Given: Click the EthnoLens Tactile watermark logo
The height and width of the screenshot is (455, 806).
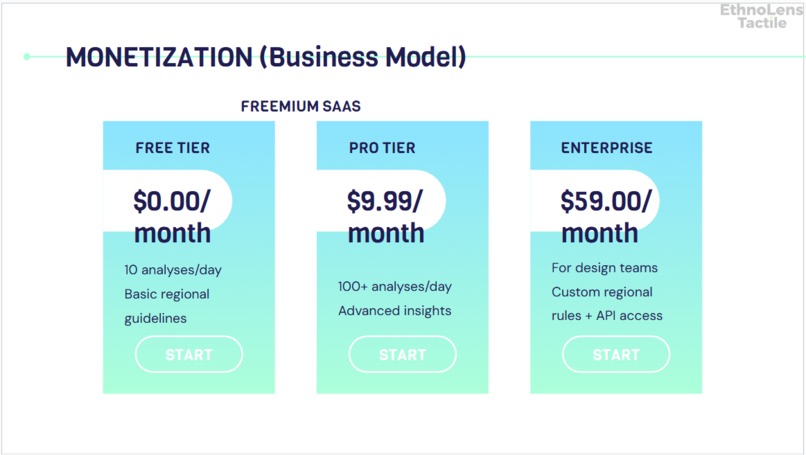Looking at the screenshot, I should pos(762,16).
